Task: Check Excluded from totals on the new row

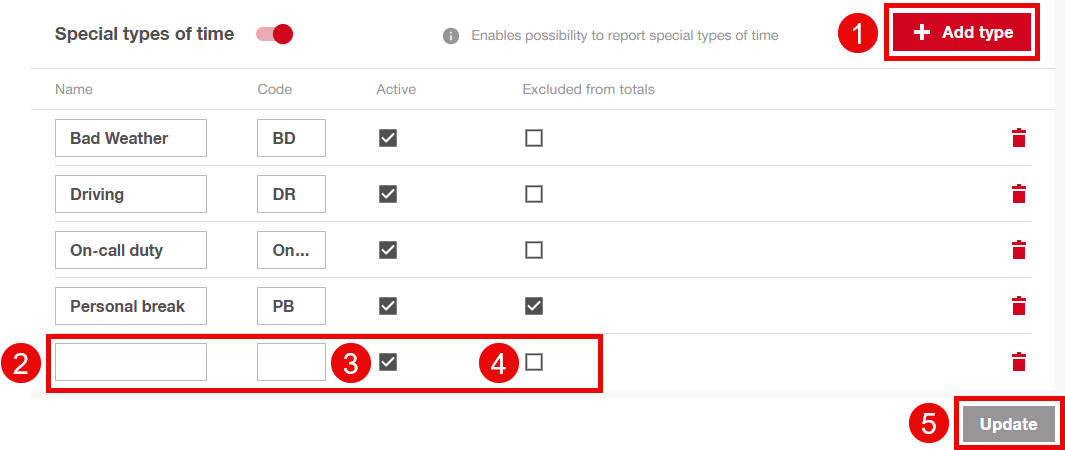Action: point(534,362)
